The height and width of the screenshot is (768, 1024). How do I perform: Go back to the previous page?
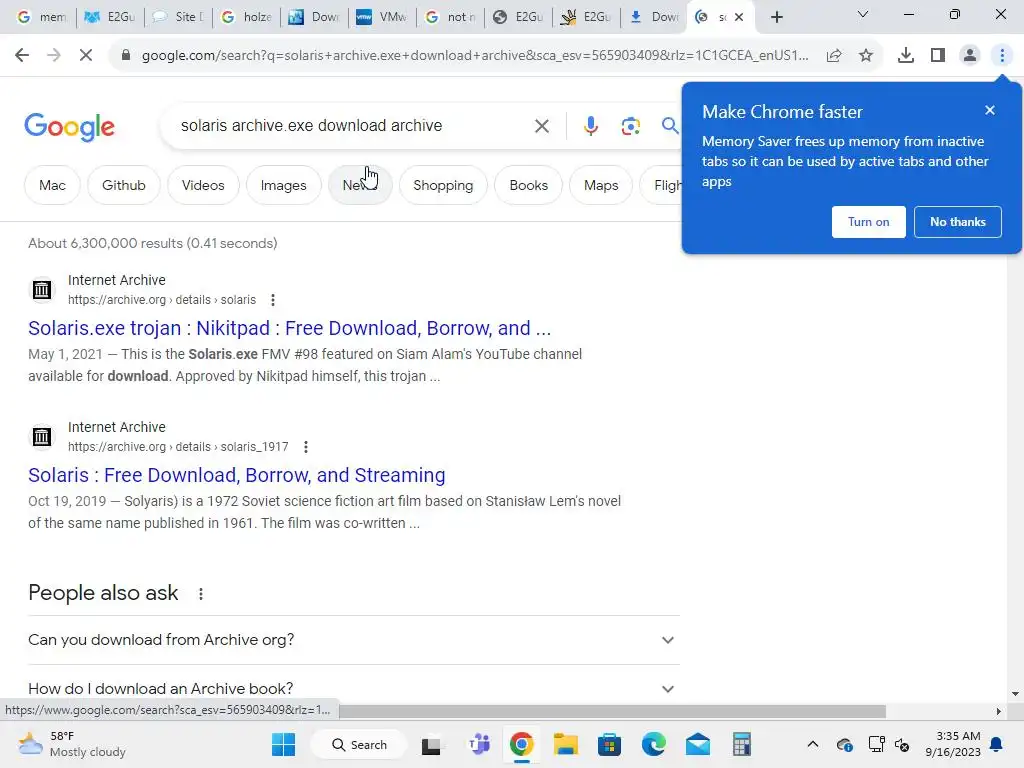pyautogui.click(x=22, y=56)
